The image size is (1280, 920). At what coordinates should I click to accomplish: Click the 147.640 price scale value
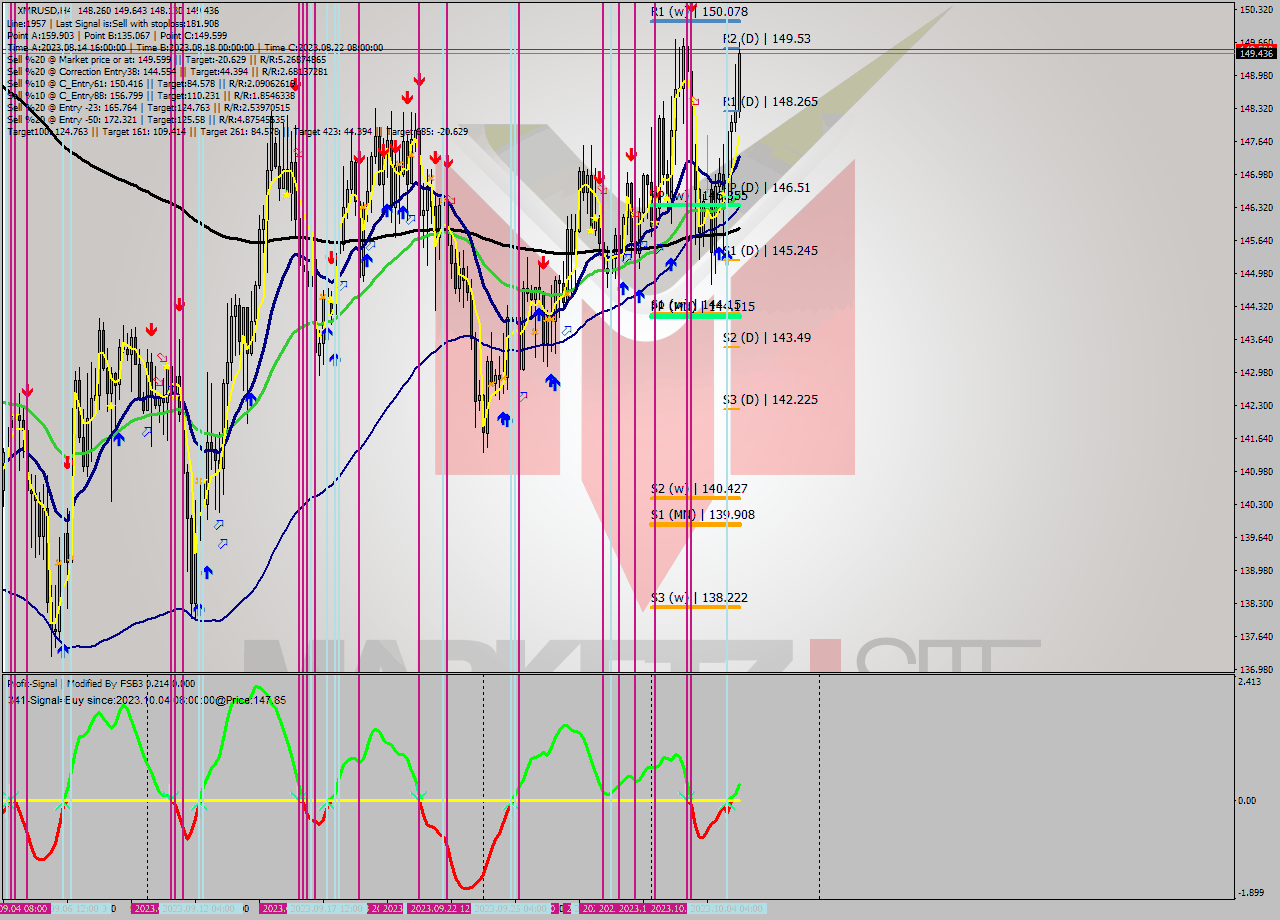(1256, 142)
